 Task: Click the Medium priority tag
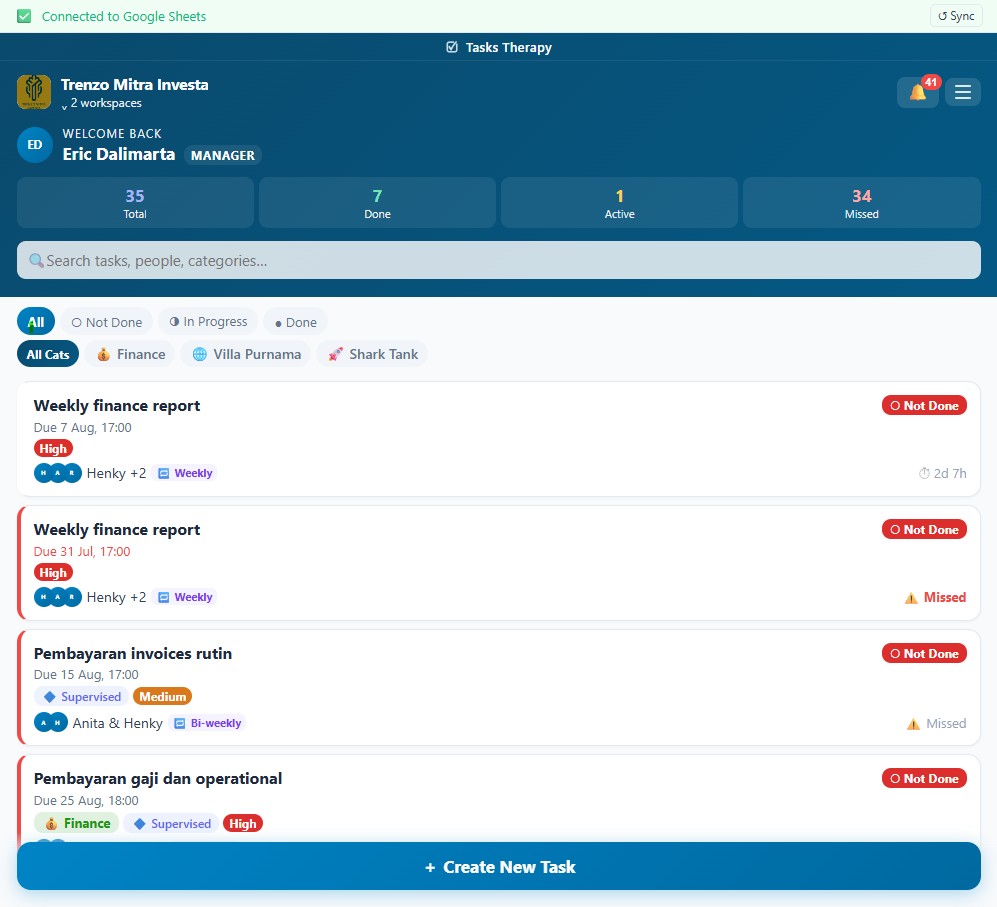[x=162, y=696]
